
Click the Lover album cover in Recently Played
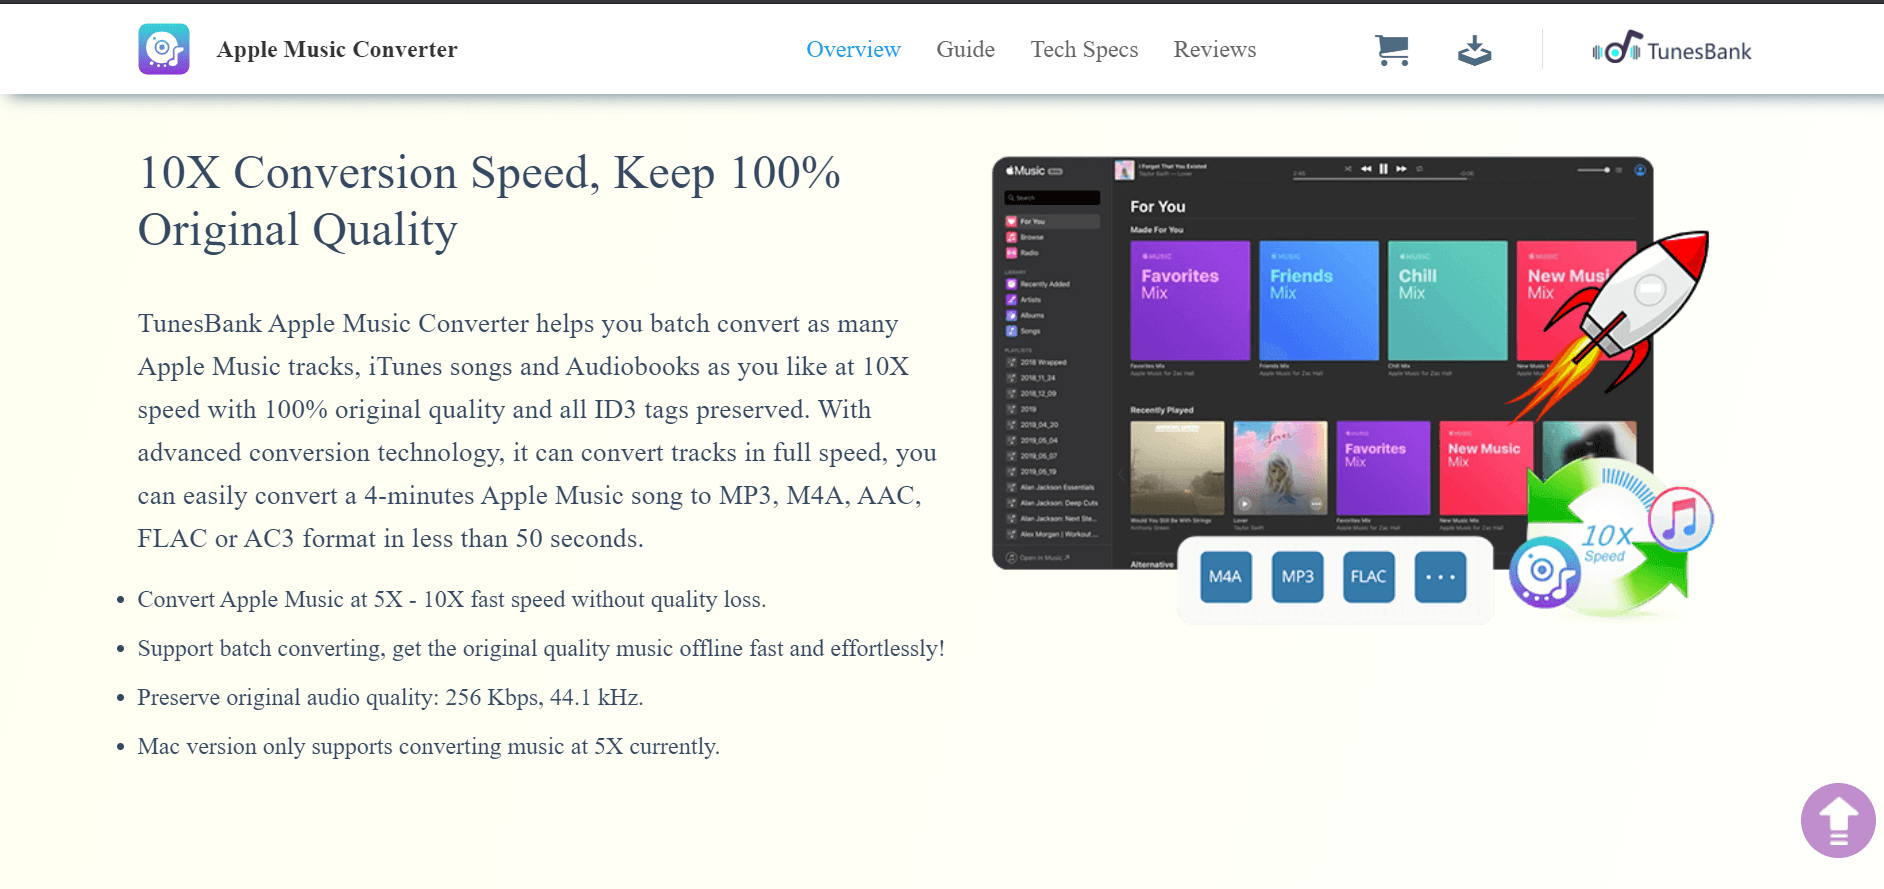pos(1280,468)
